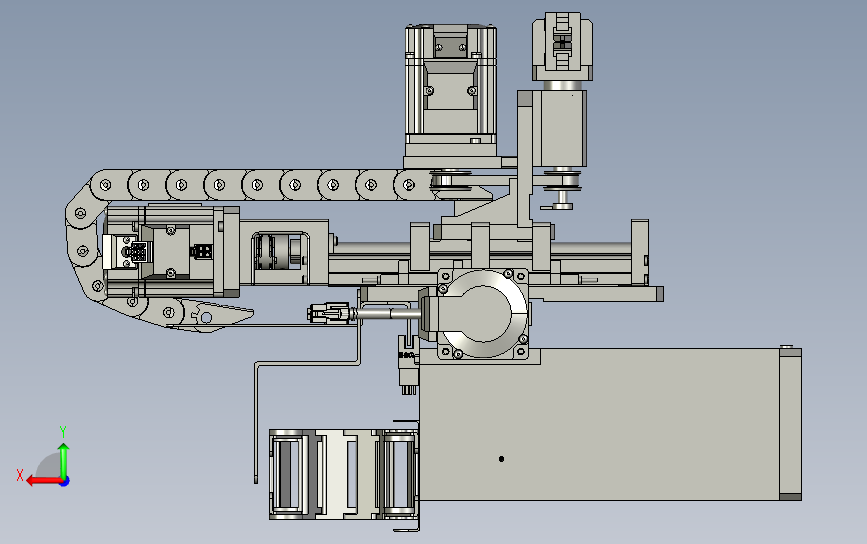
Task: Select the large rectangular box body
Action: tap(599, 424)
